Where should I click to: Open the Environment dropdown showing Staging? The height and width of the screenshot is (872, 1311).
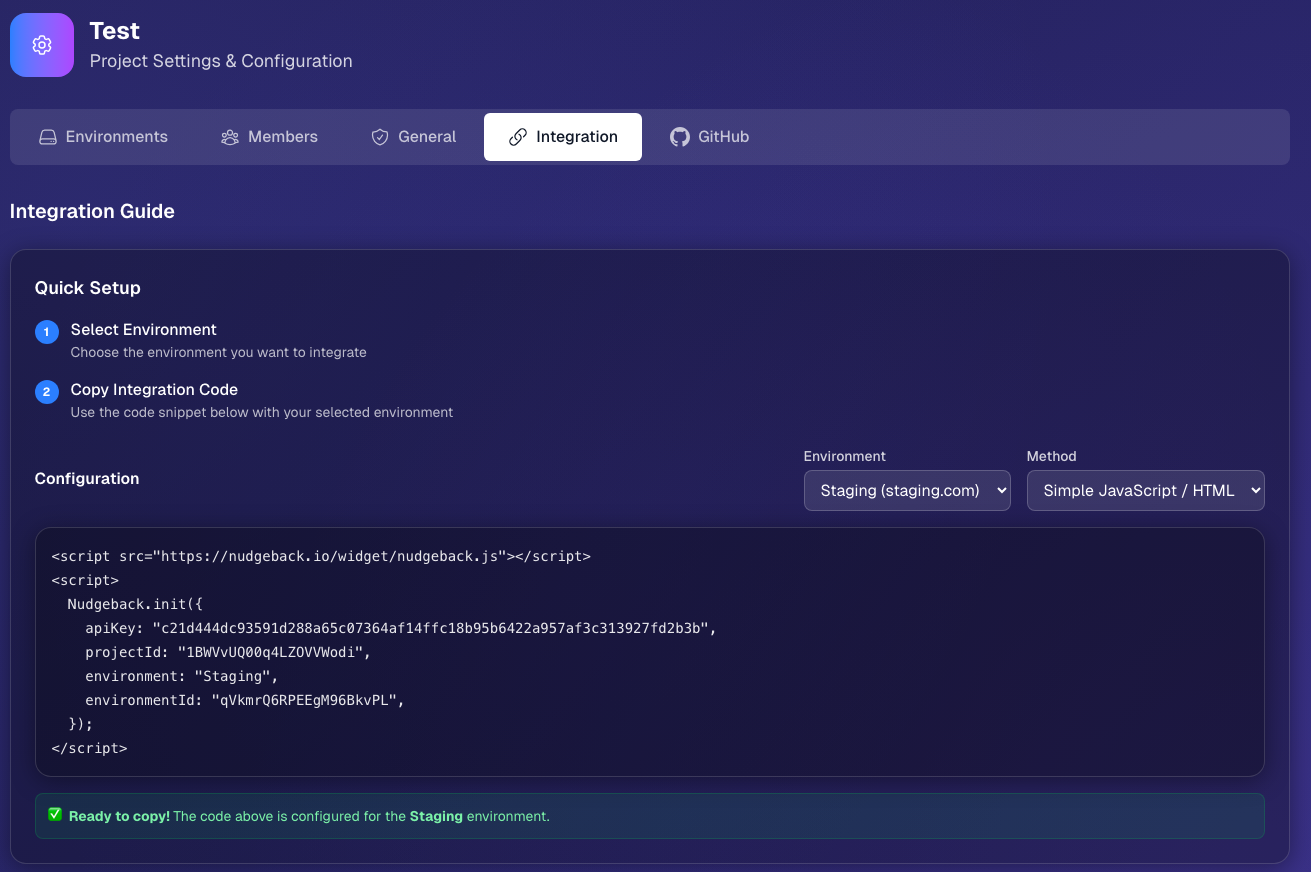tap(906, 490)
